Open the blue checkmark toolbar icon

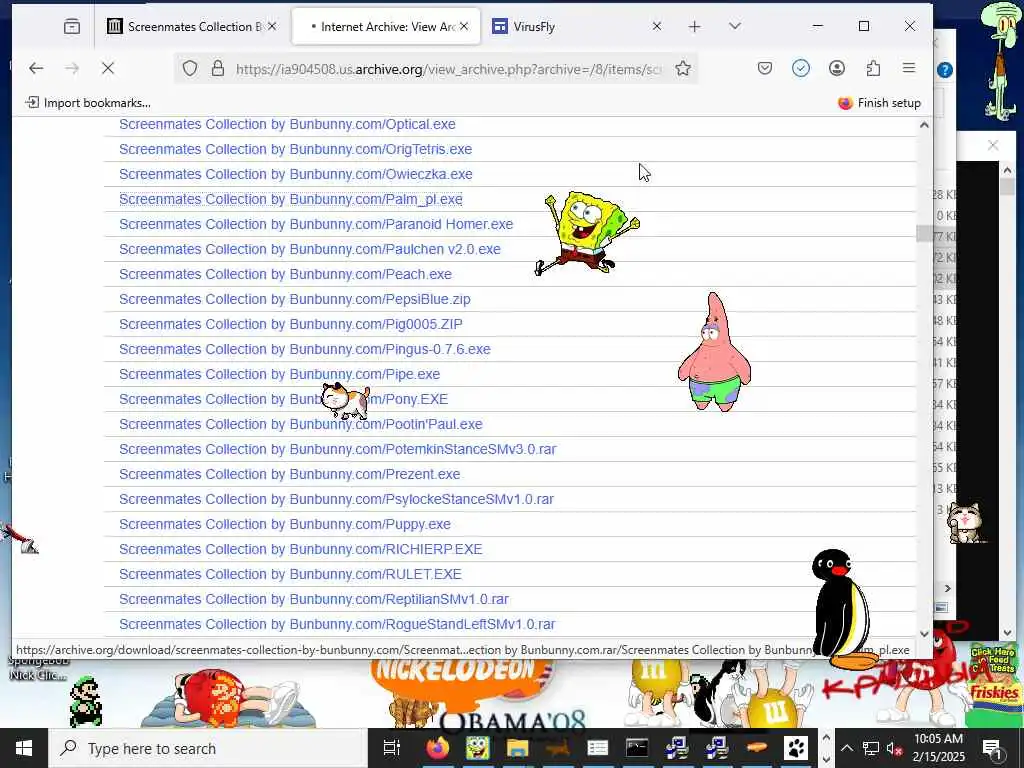pyautogui.click(x=801, y=68)
